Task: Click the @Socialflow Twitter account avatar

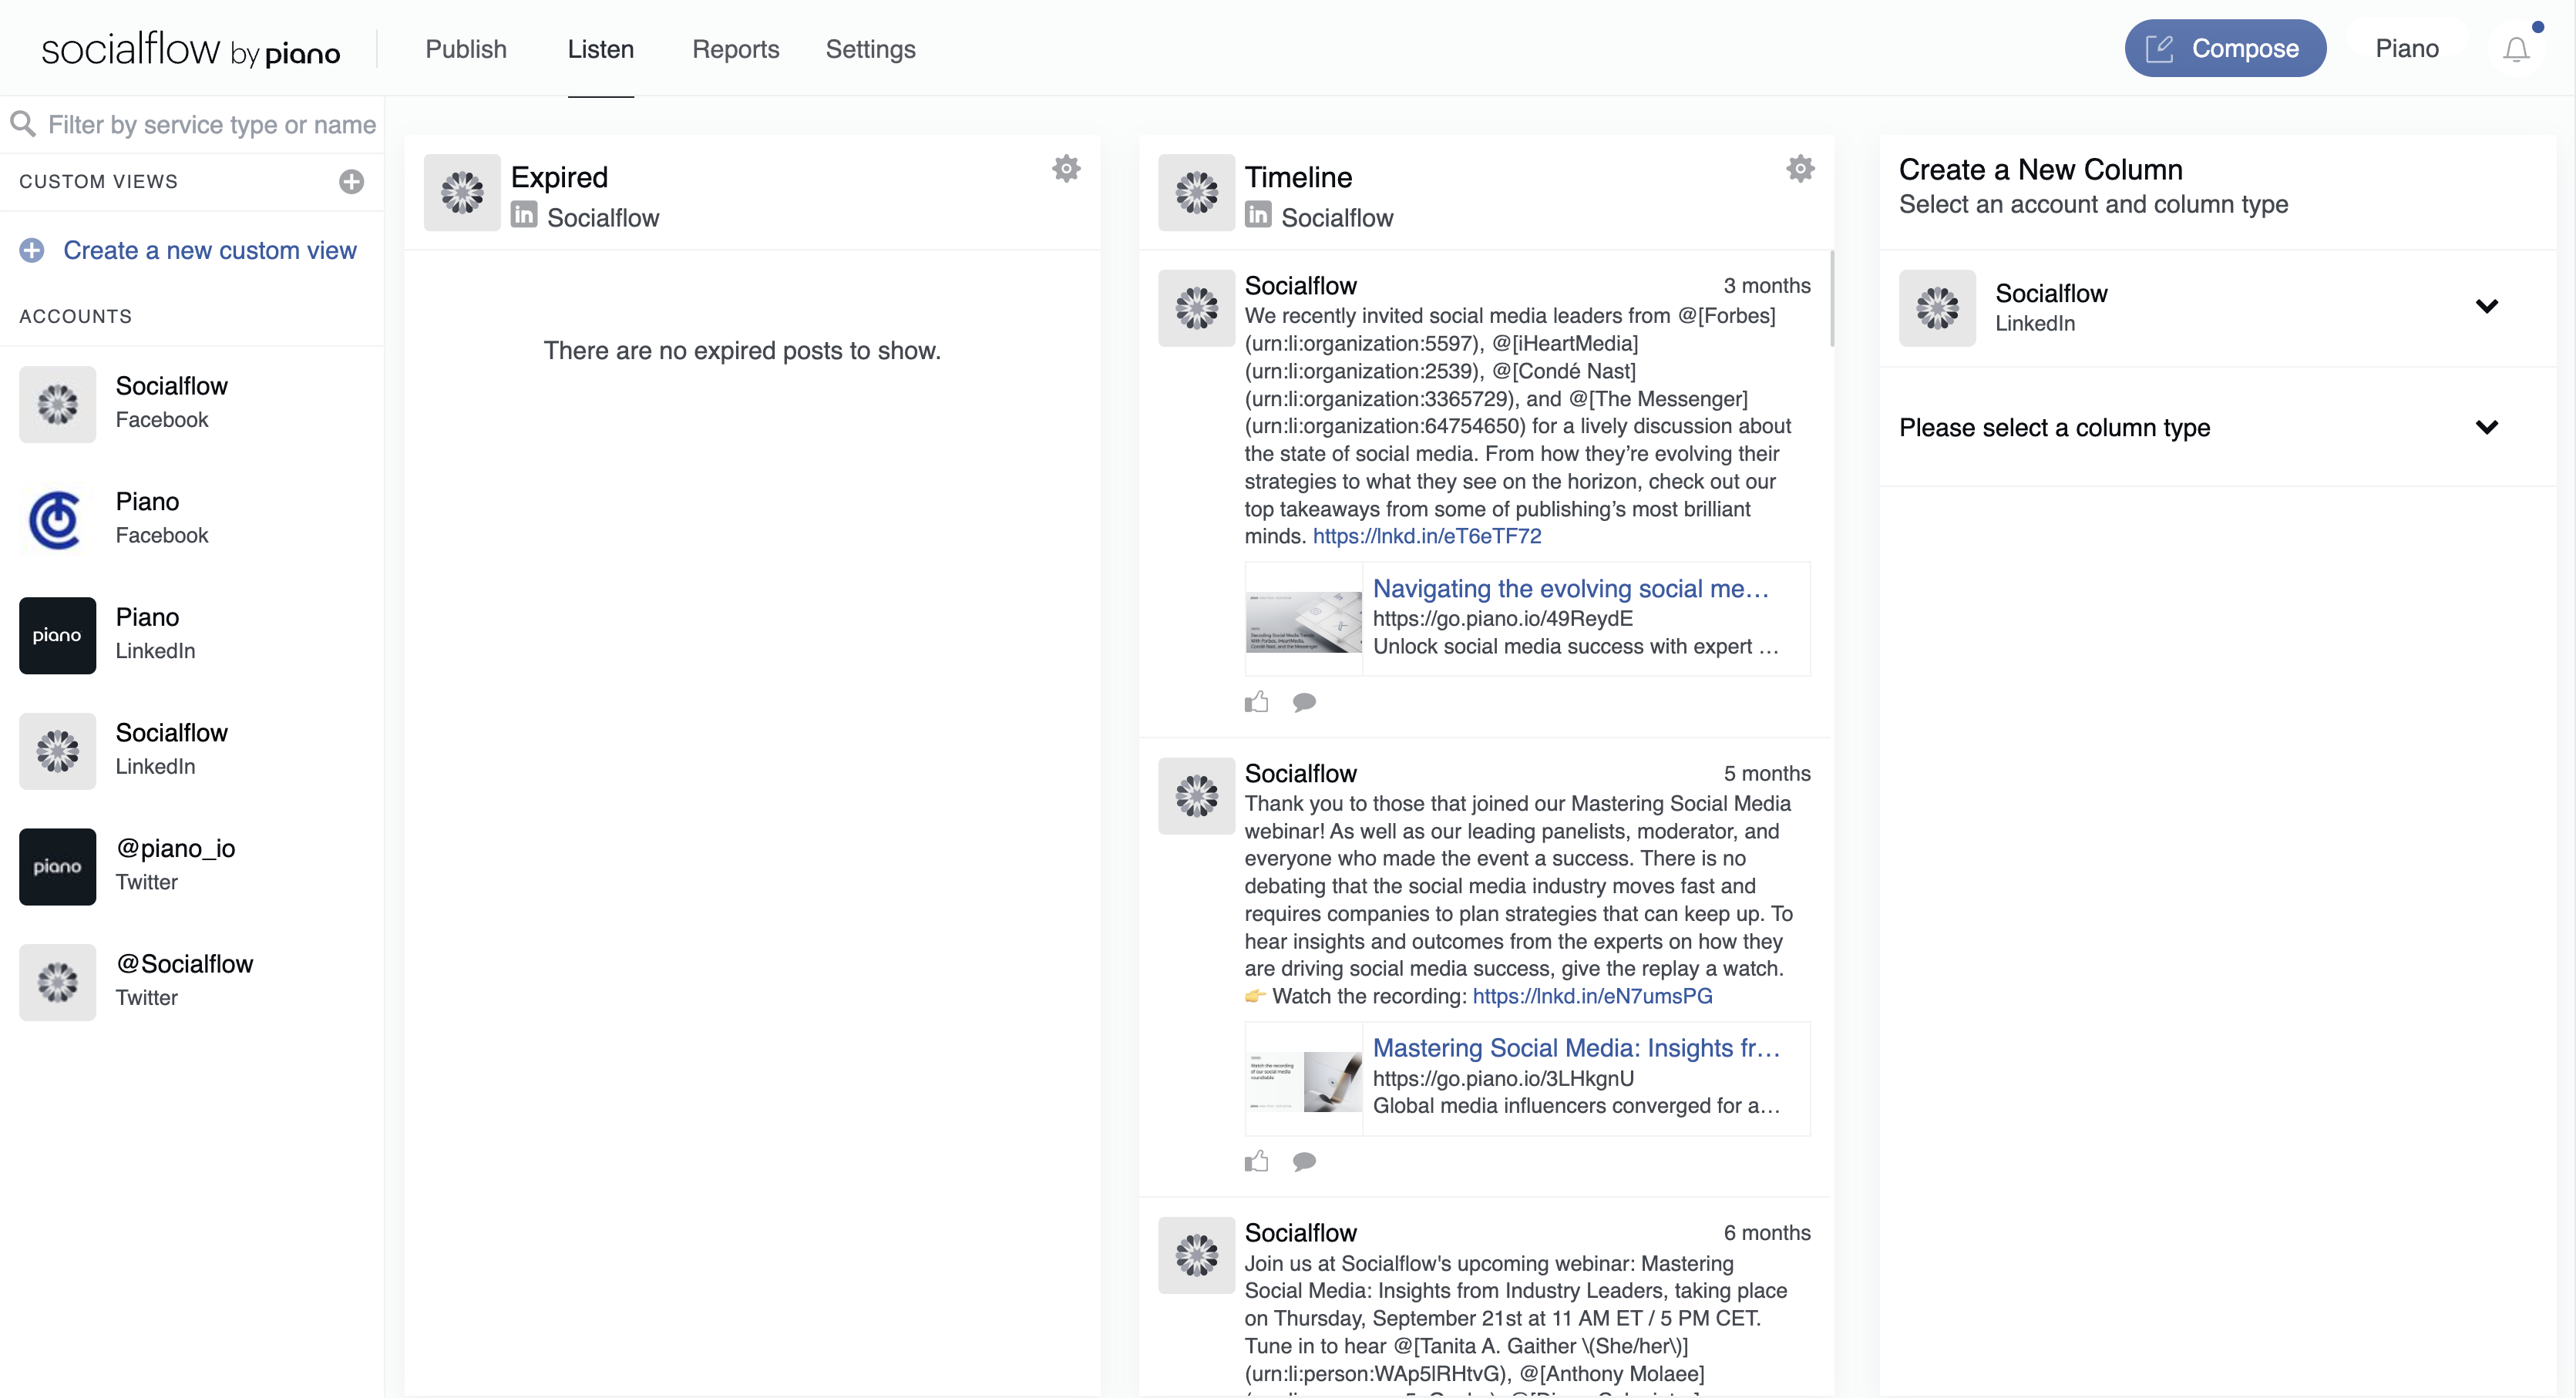Action: [57, 982]
